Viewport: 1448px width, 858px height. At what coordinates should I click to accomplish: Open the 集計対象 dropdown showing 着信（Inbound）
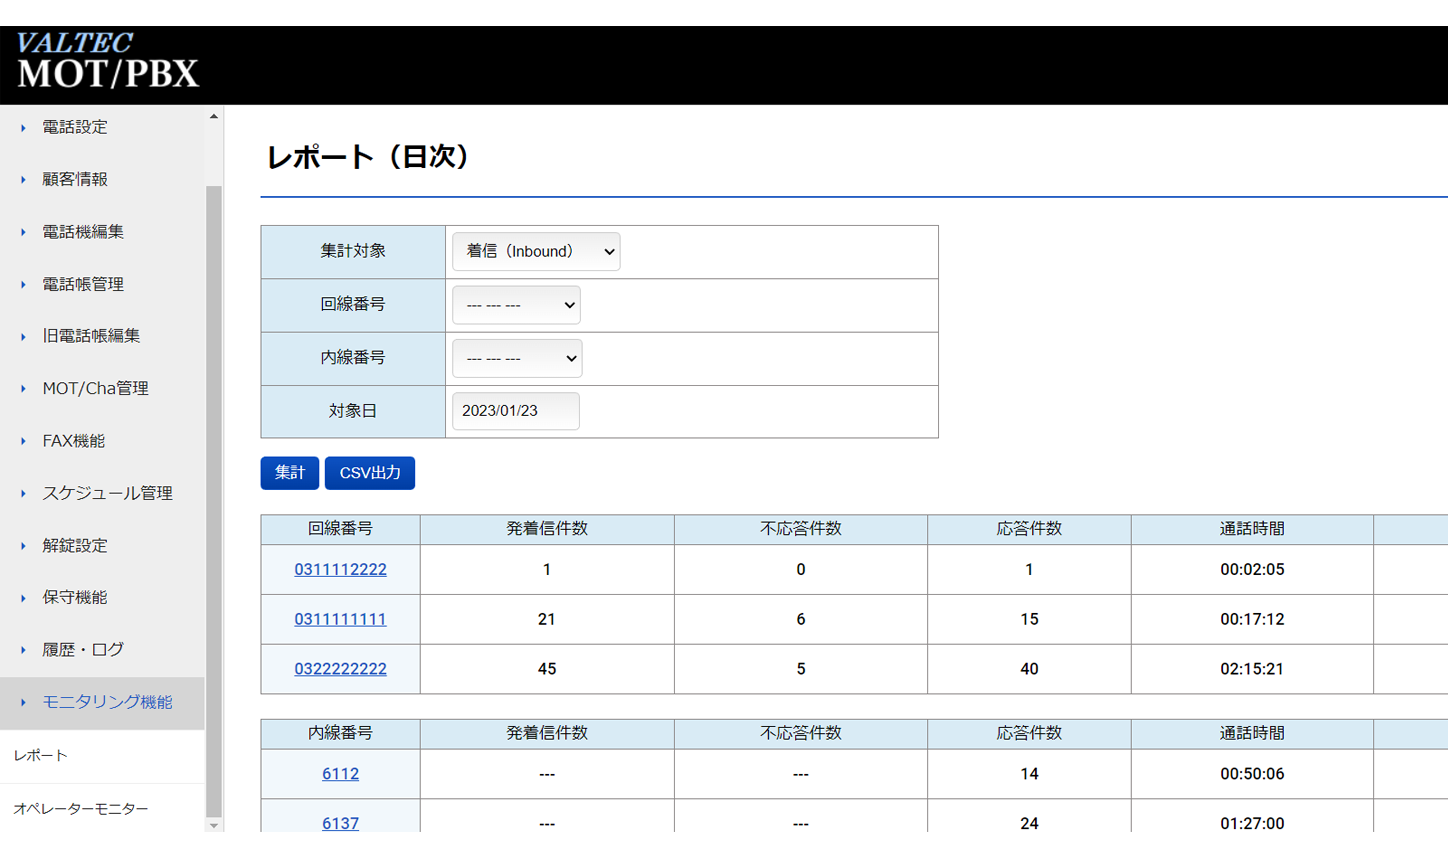pyautogui.click(x=536, y=251)
